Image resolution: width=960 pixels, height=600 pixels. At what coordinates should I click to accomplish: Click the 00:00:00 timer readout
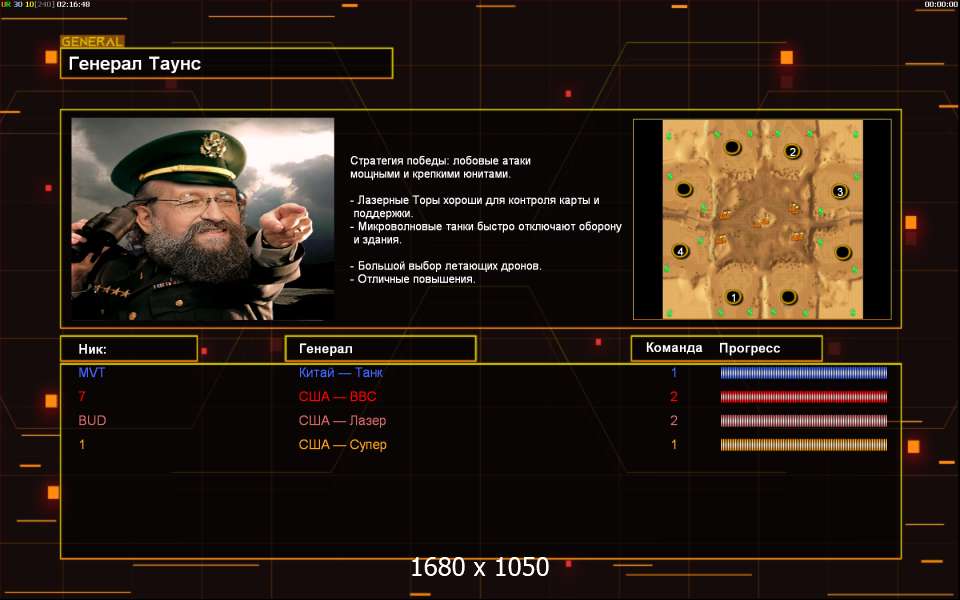[940, 4]
